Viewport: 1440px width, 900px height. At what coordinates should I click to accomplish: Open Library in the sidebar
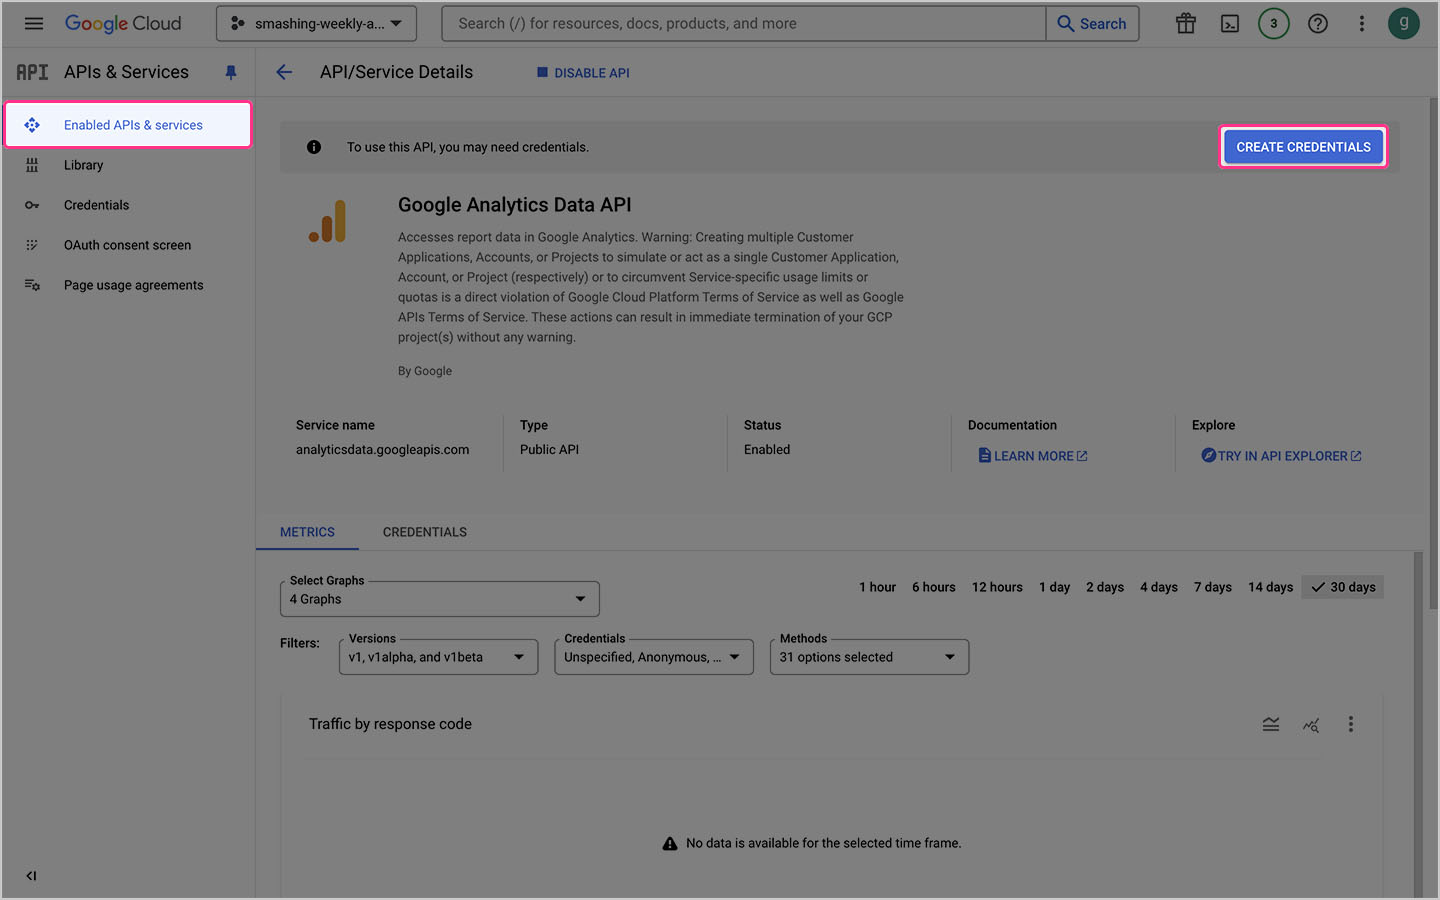click(x=83, y=164)
